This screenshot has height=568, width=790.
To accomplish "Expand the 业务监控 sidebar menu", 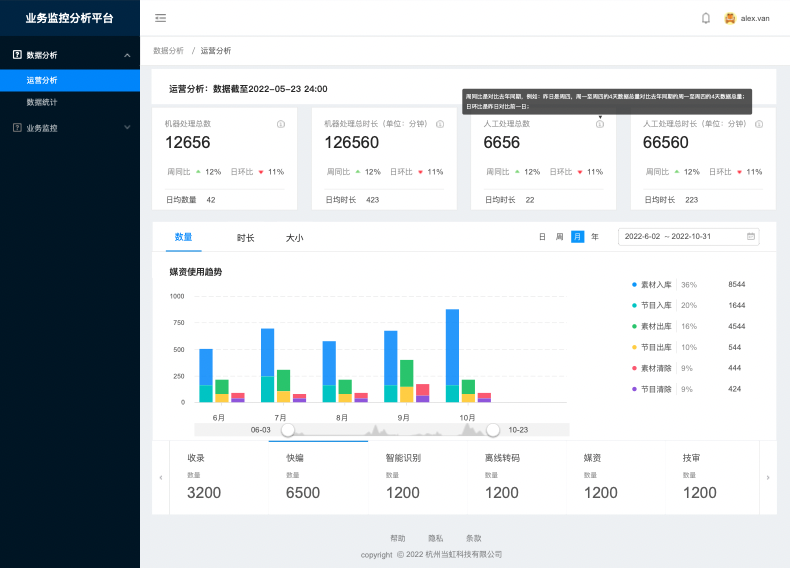I will tap(126, 128).
